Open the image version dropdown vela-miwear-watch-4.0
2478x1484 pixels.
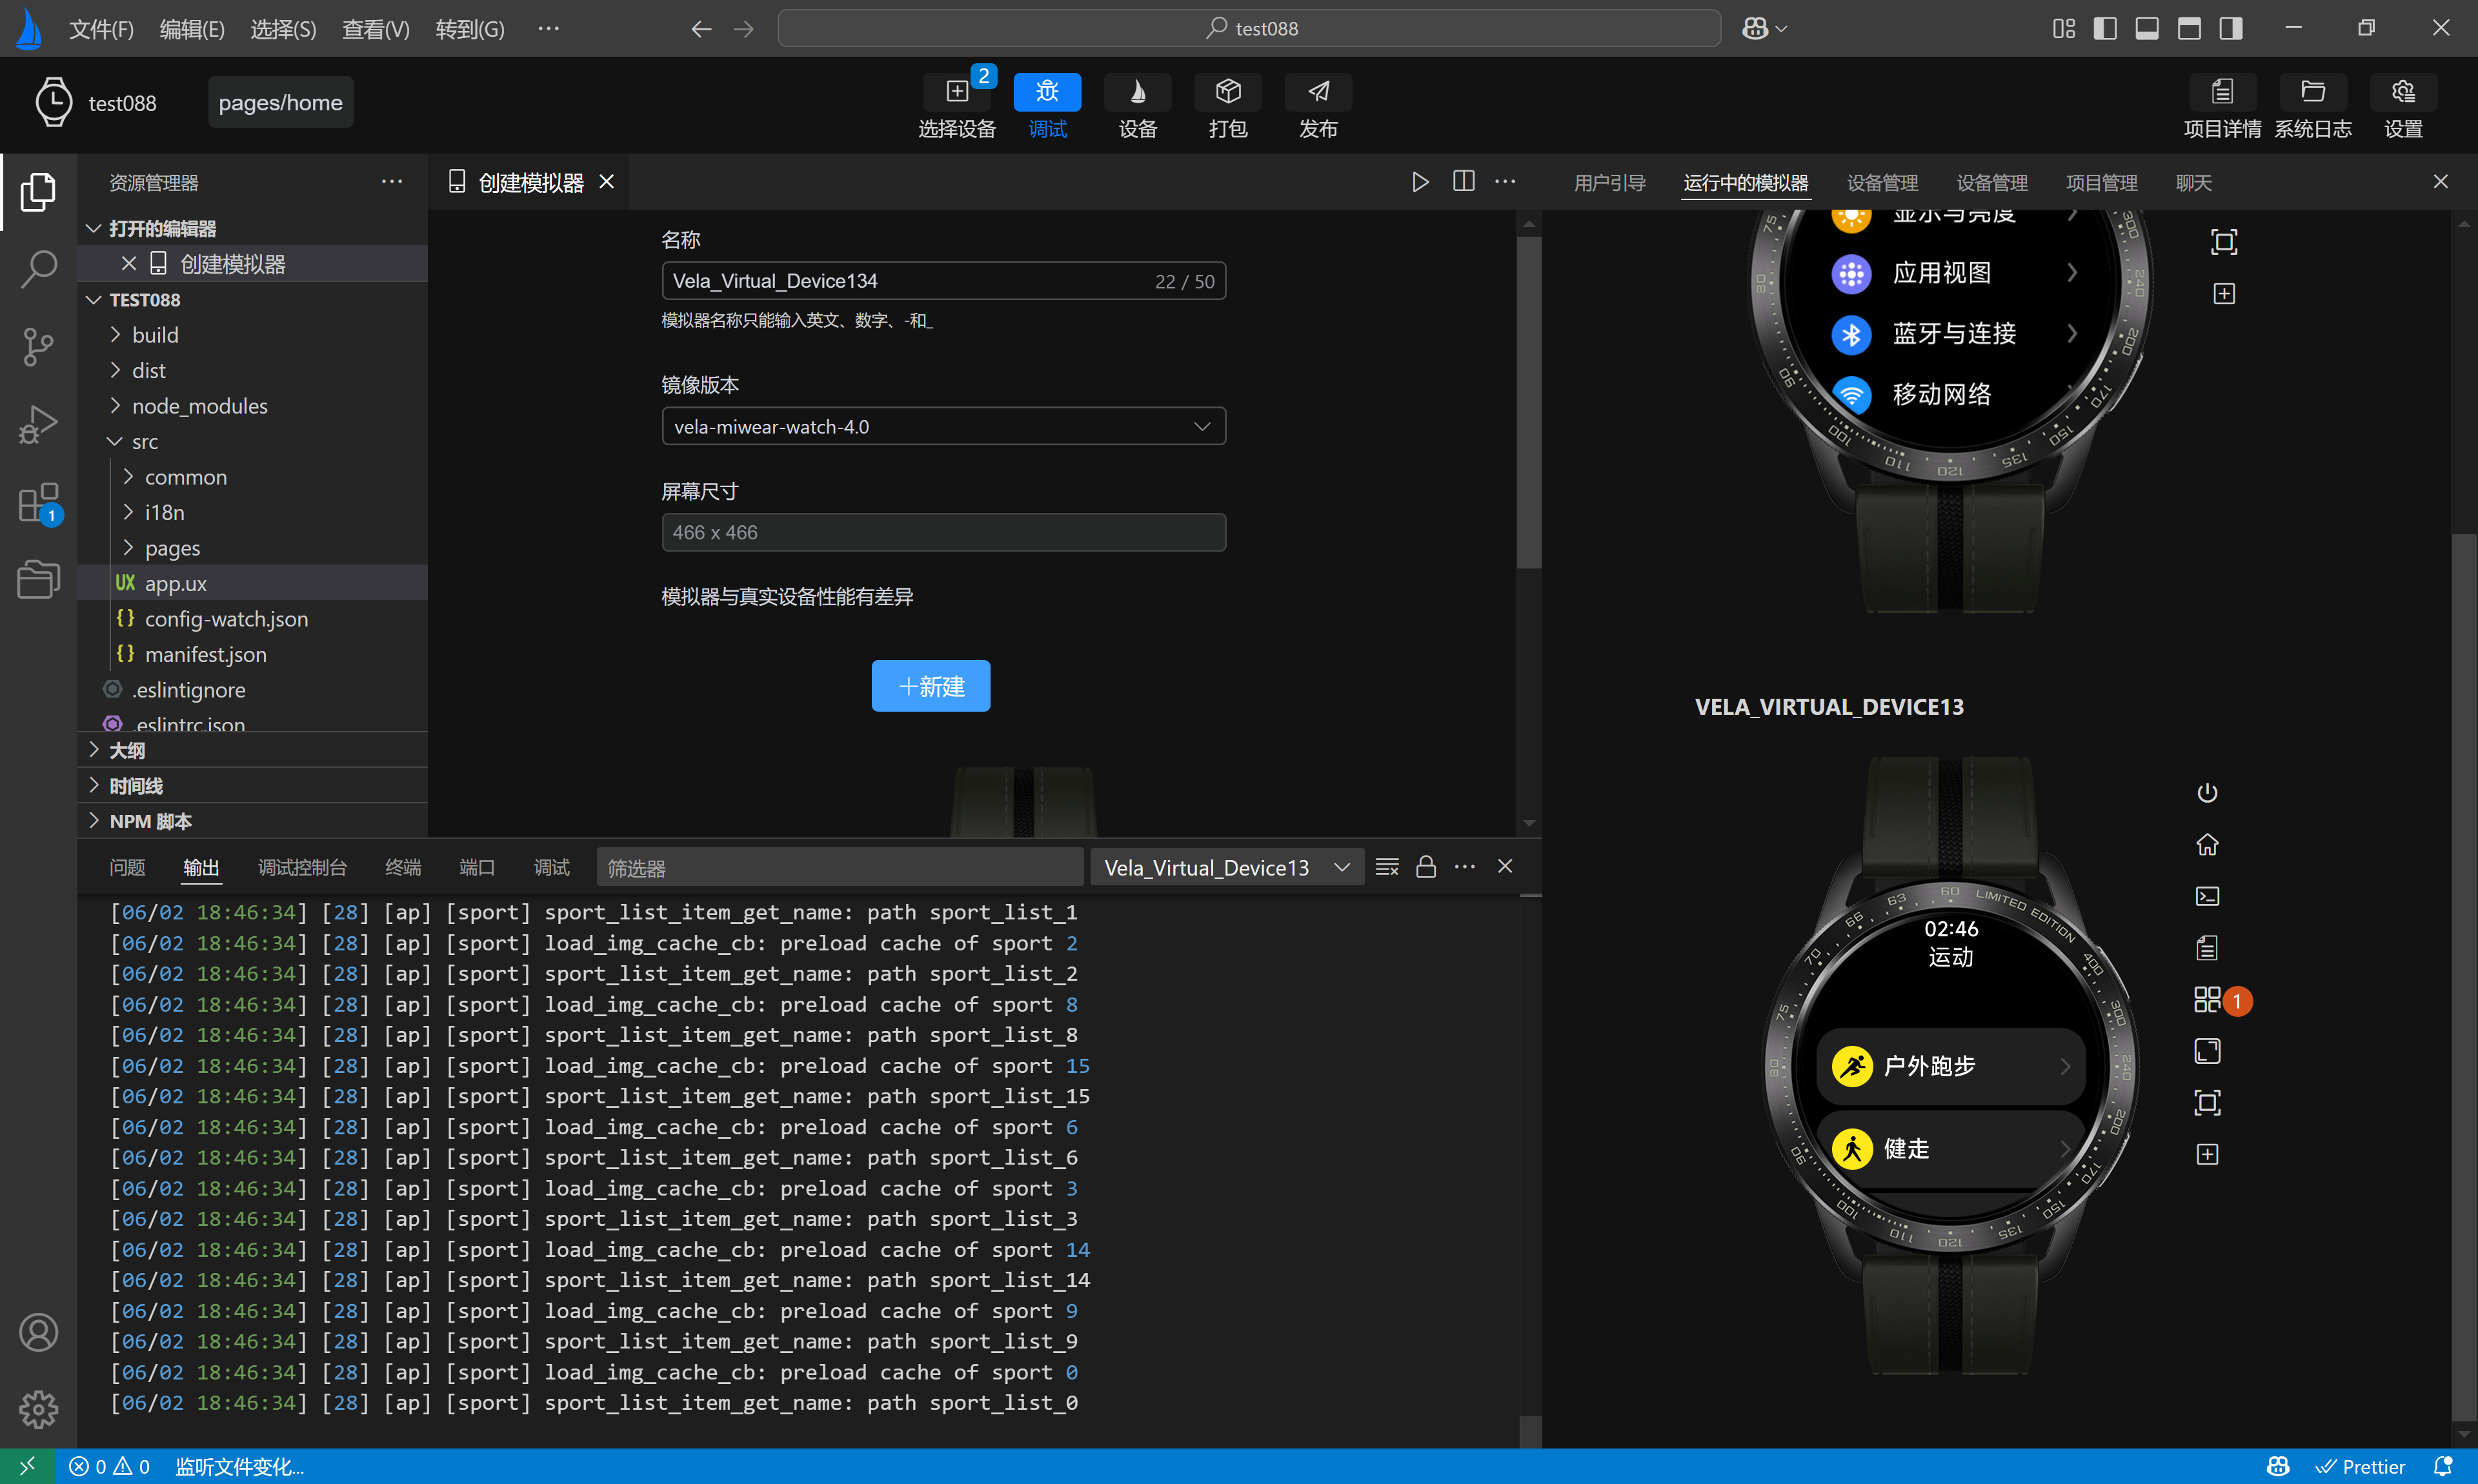pos(943,427)
